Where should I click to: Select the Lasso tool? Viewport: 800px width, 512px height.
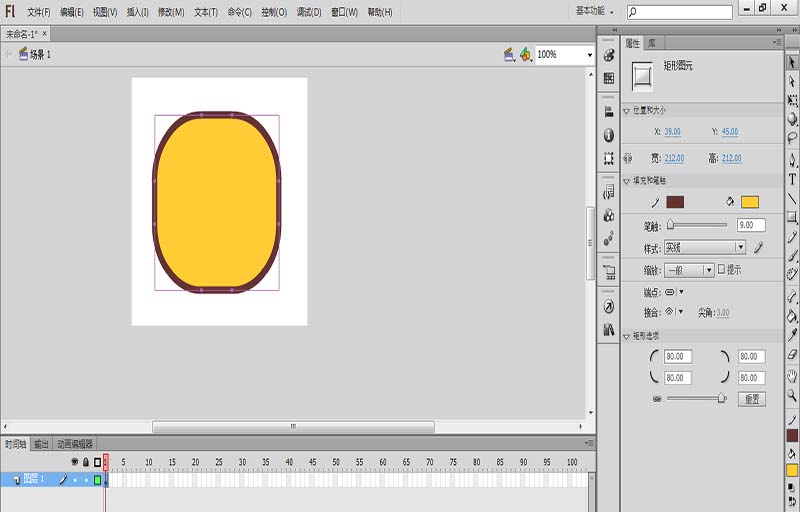[x=792, y=138]
